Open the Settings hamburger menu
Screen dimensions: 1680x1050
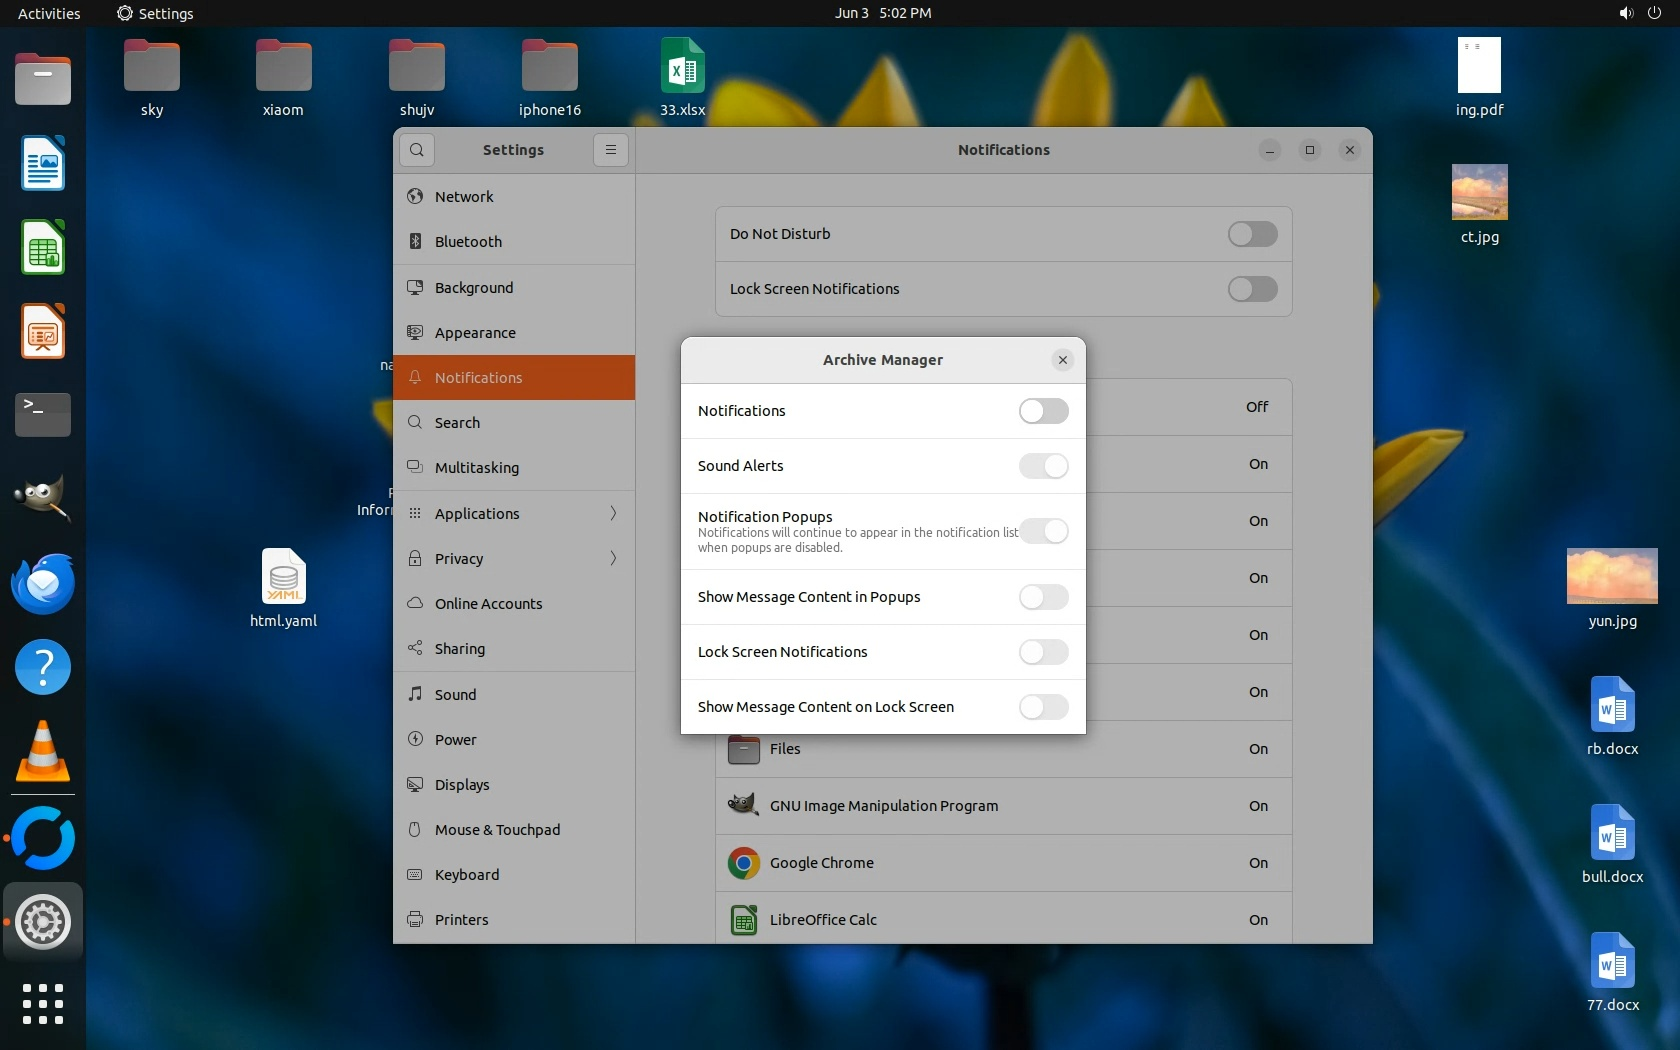point(610,150)
